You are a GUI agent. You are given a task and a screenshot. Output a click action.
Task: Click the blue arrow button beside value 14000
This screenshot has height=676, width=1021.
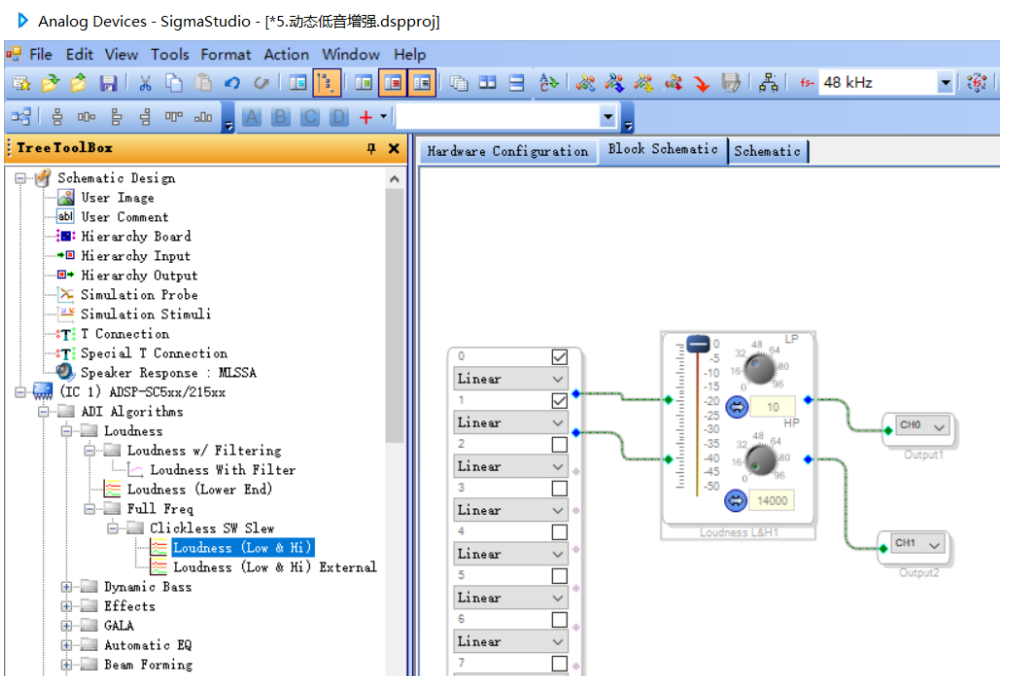pos(736,501)
